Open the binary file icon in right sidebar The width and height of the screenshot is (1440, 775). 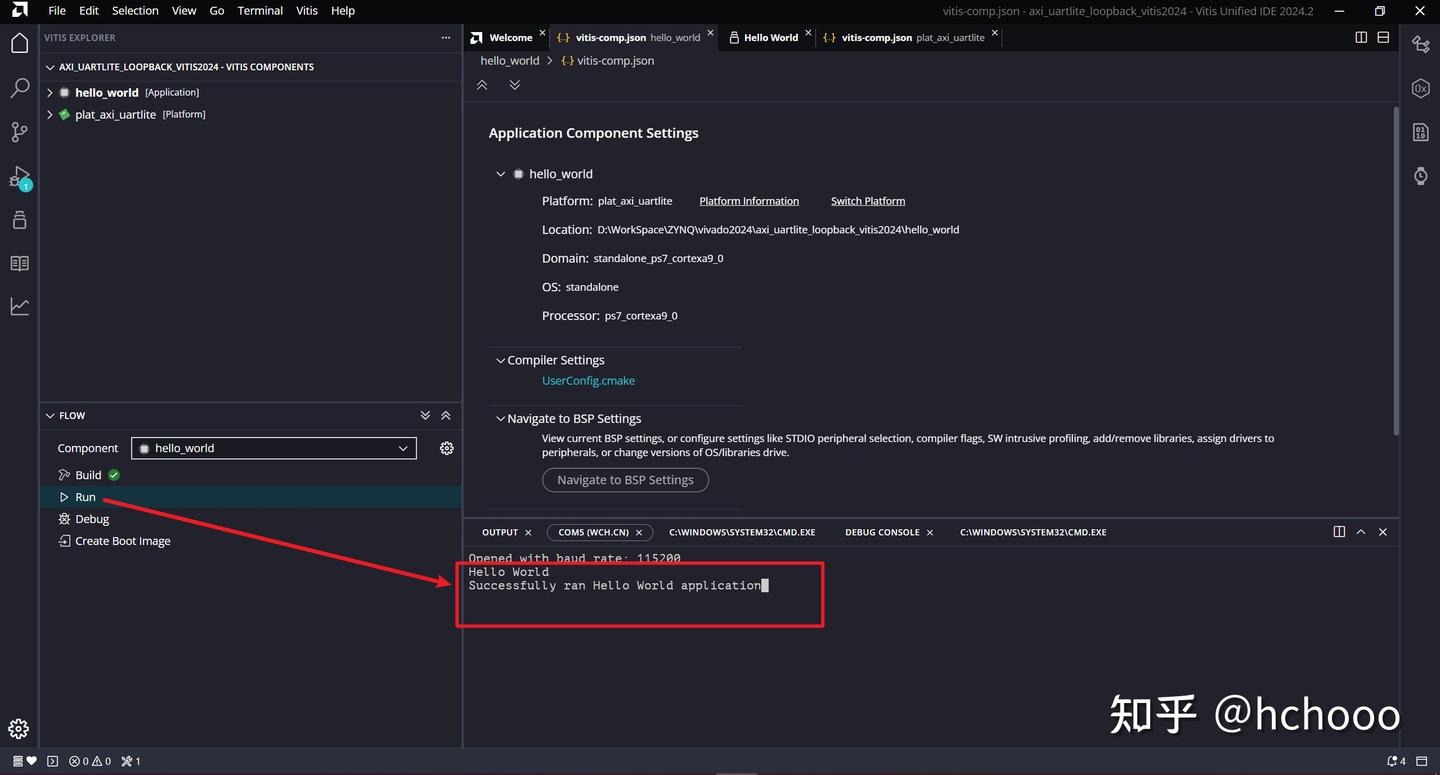[1420, 132]
